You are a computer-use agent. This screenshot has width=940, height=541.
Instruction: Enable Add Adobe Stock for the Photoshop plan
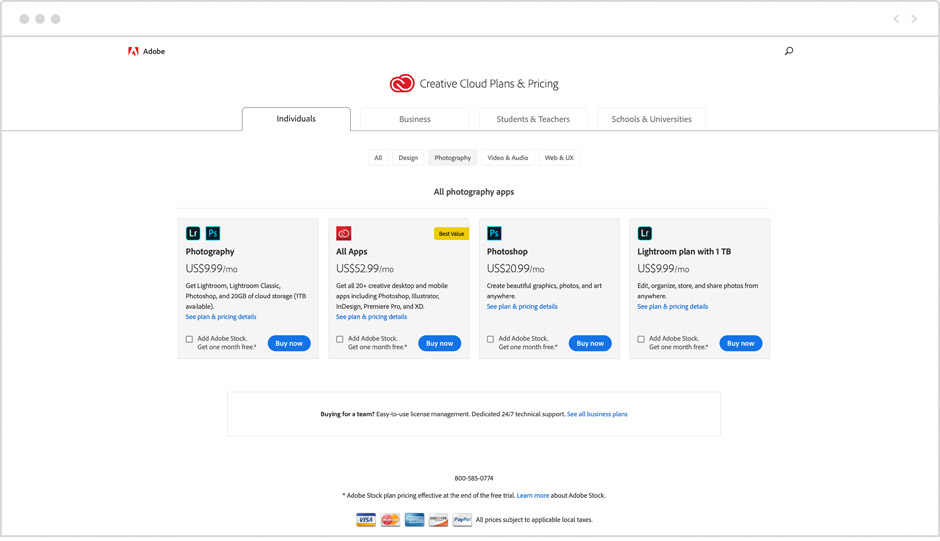click(x=490, y=339)
